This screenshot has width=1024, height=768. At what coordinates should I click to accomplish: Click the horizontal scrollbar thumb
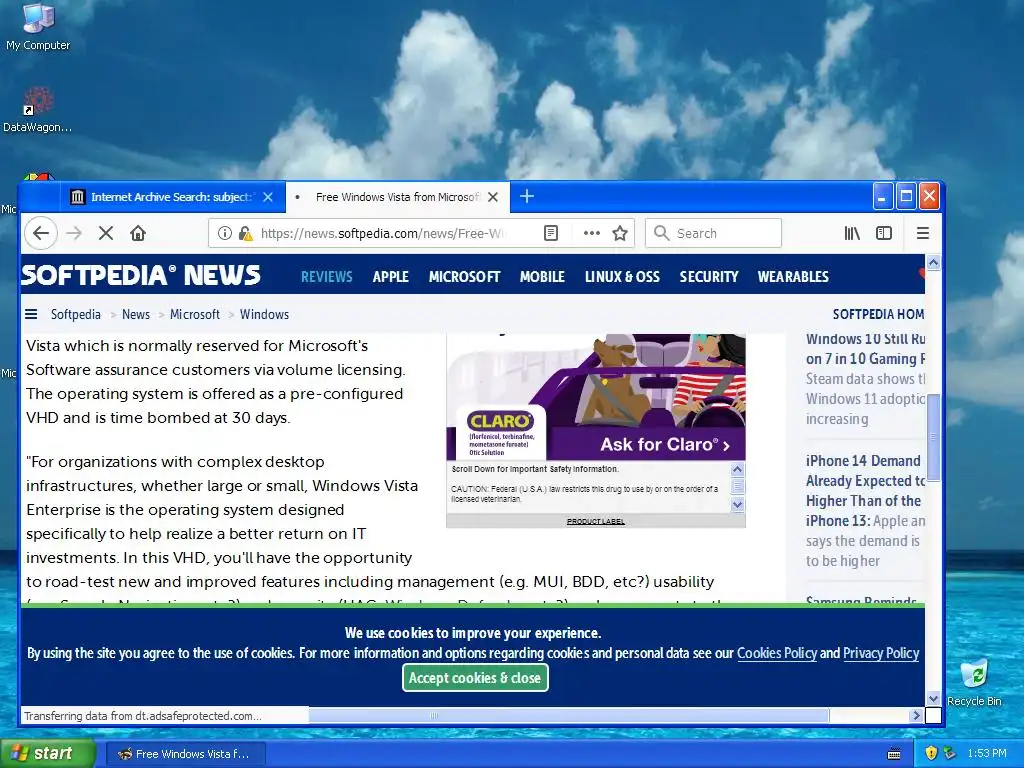(569, 716)
